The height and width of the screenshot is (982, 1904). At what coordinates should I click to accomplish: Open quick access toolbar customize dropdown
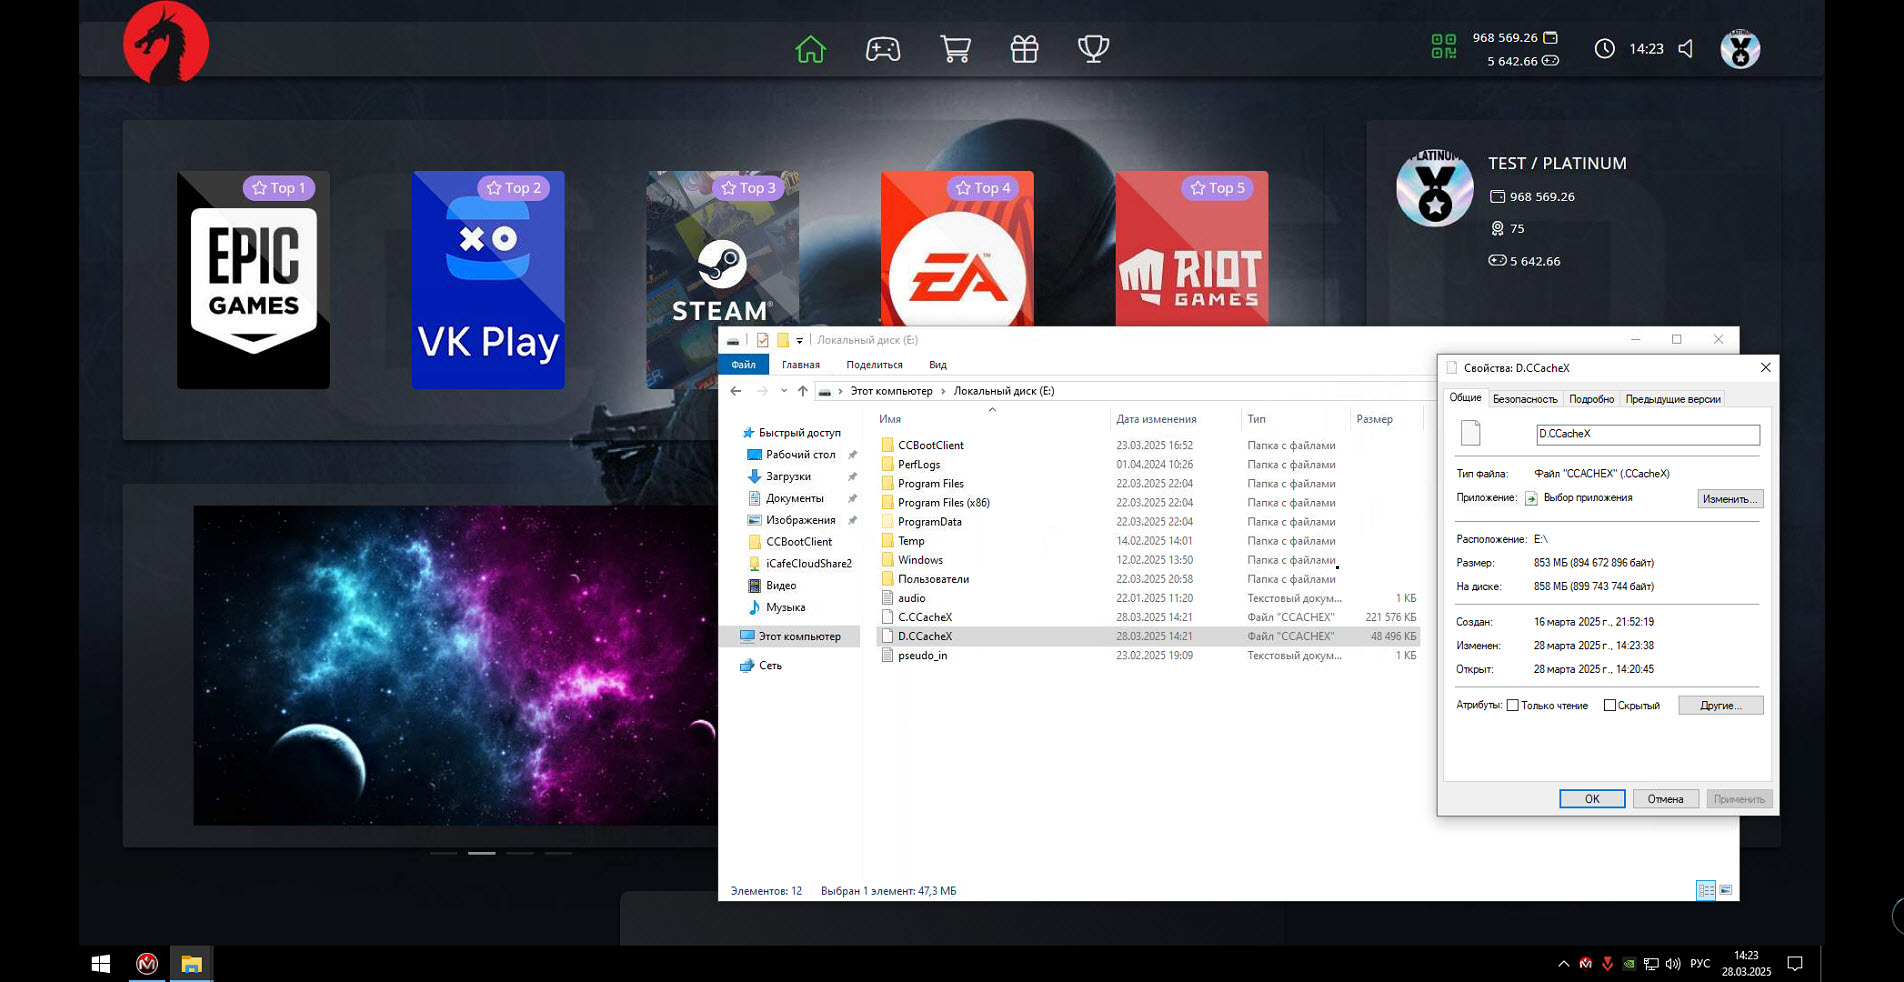799,341
